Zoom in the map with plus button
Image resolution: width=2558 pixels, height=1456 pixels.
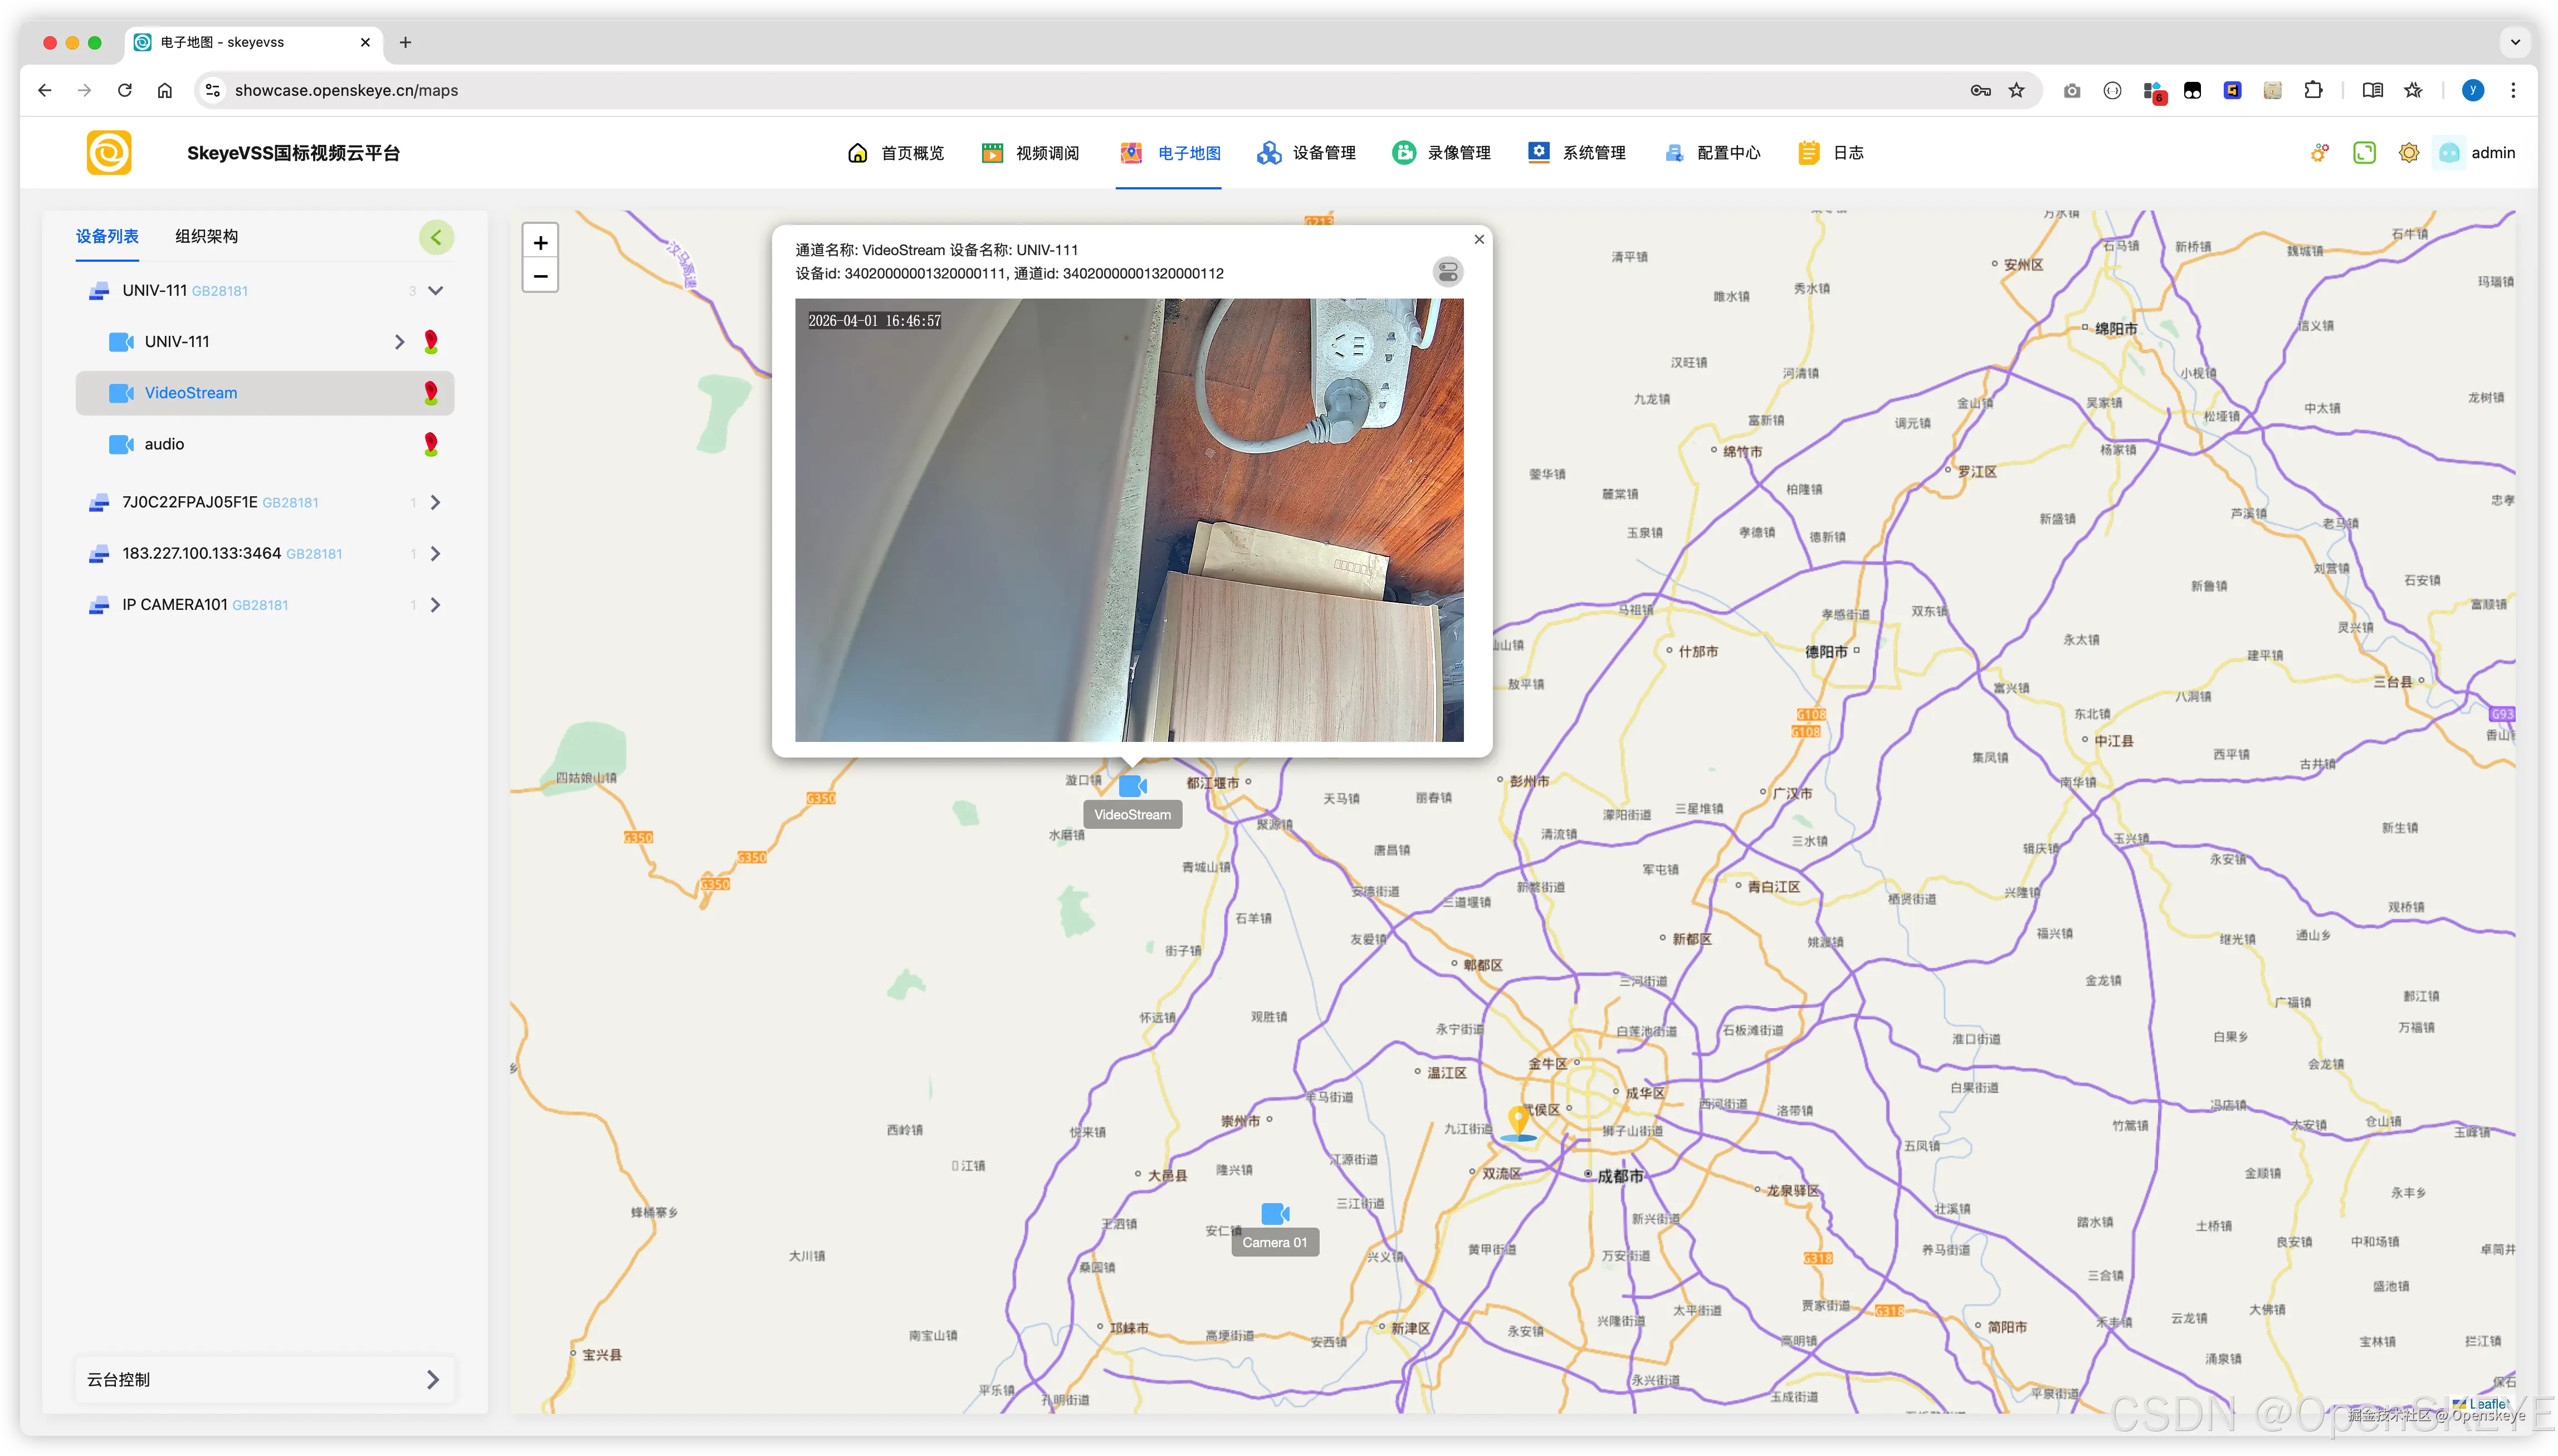540,242
